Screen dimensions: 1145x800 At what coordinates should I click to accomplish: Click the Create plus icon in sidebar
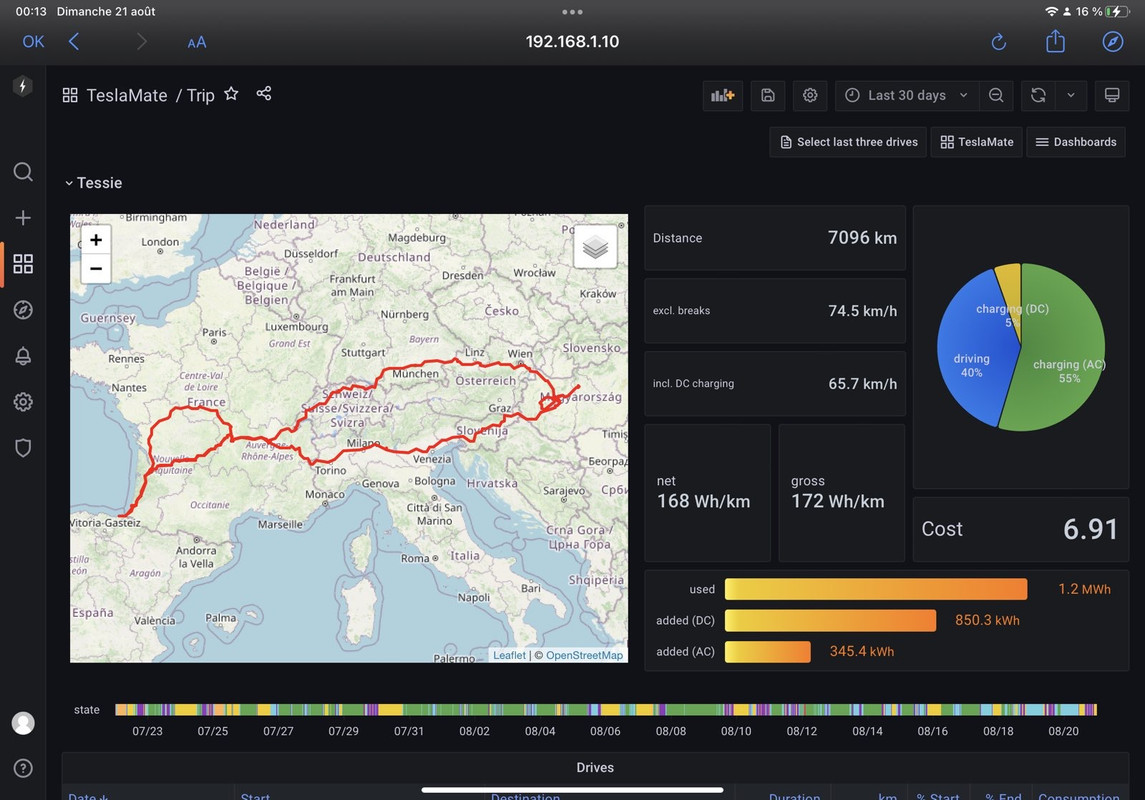pyautogui.click(x=23, y=218)
